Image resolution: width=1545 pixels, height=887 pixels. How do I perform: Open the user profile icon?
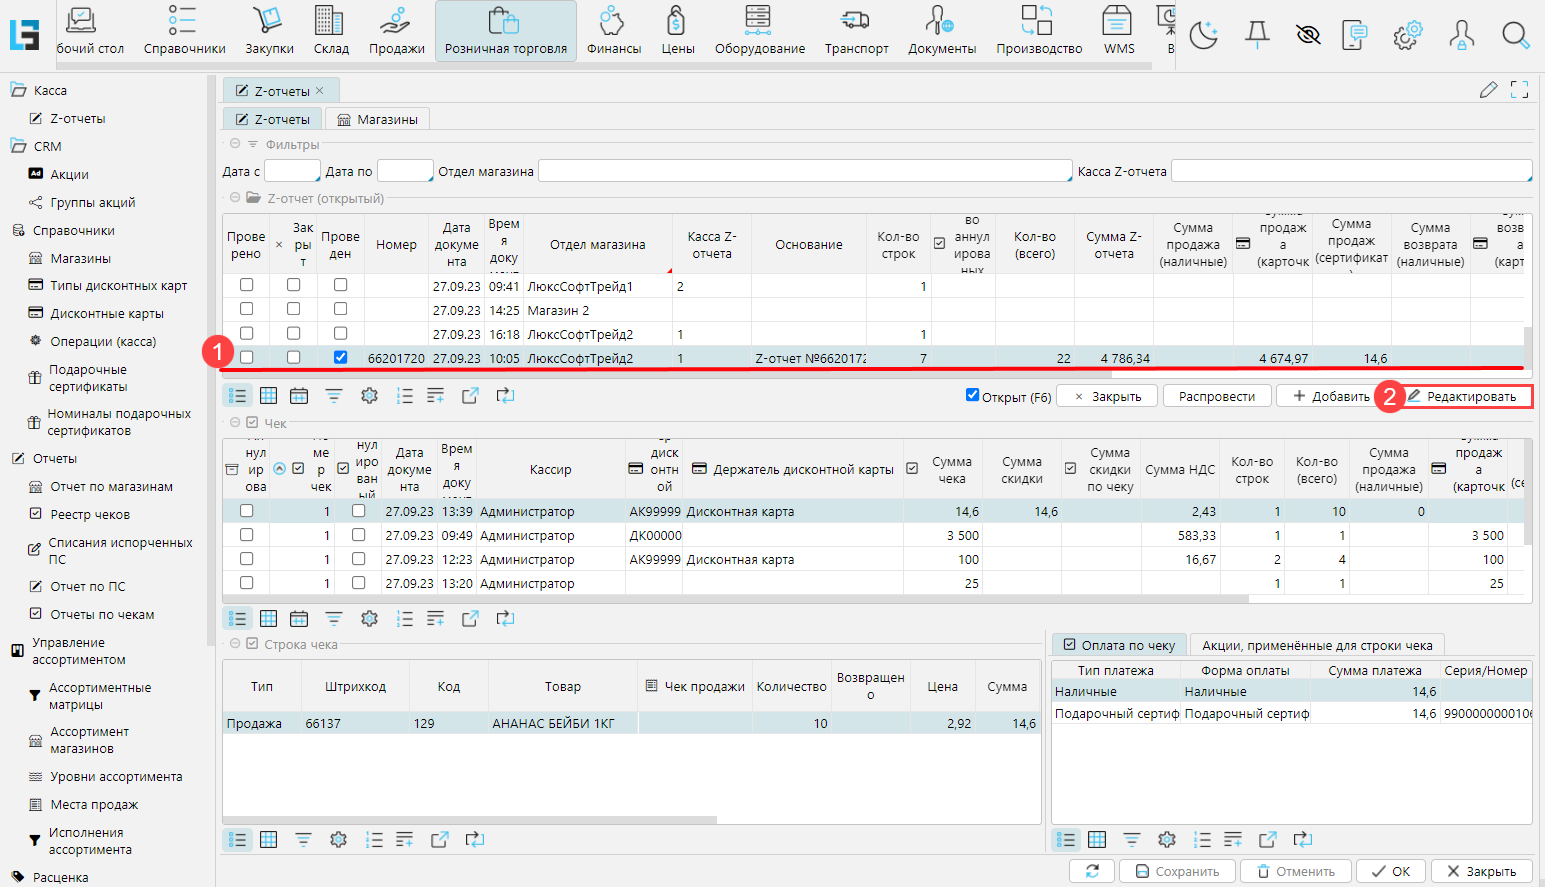coord(1461,36)
